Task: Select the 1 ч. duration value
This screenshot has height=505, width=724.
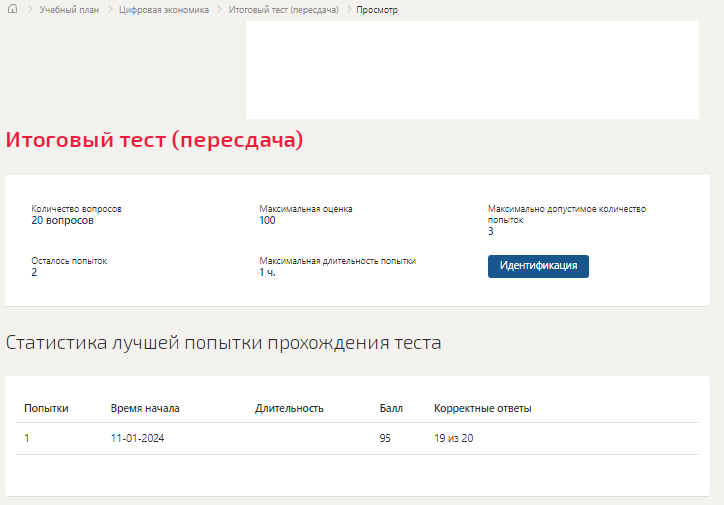Action: click(267, 272)
